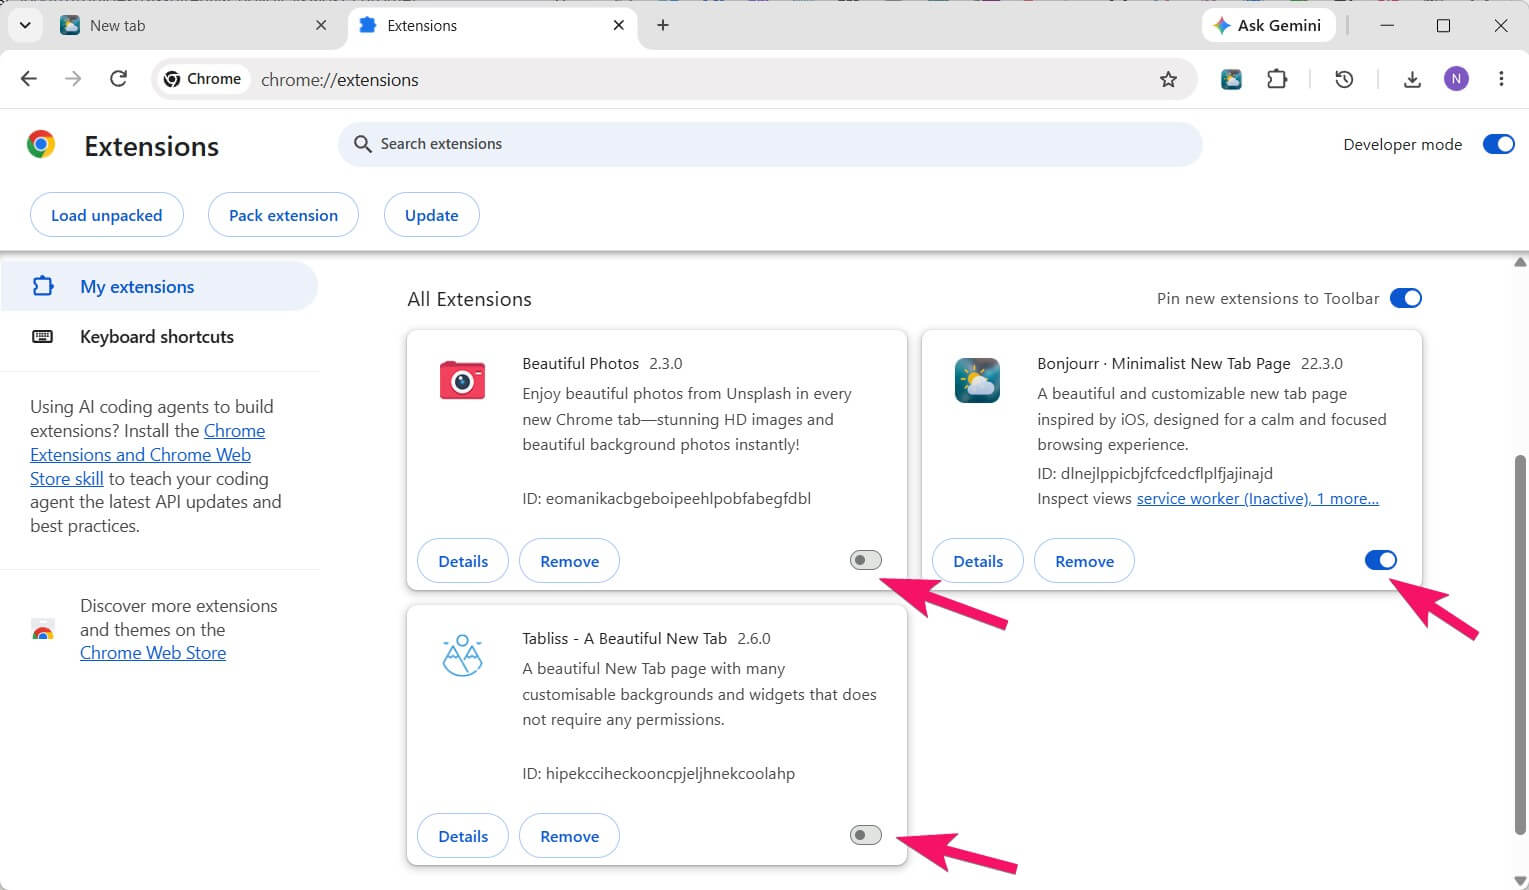Focus the Search extensions field
Screen dimensions: 1529x890
[770, 144]
